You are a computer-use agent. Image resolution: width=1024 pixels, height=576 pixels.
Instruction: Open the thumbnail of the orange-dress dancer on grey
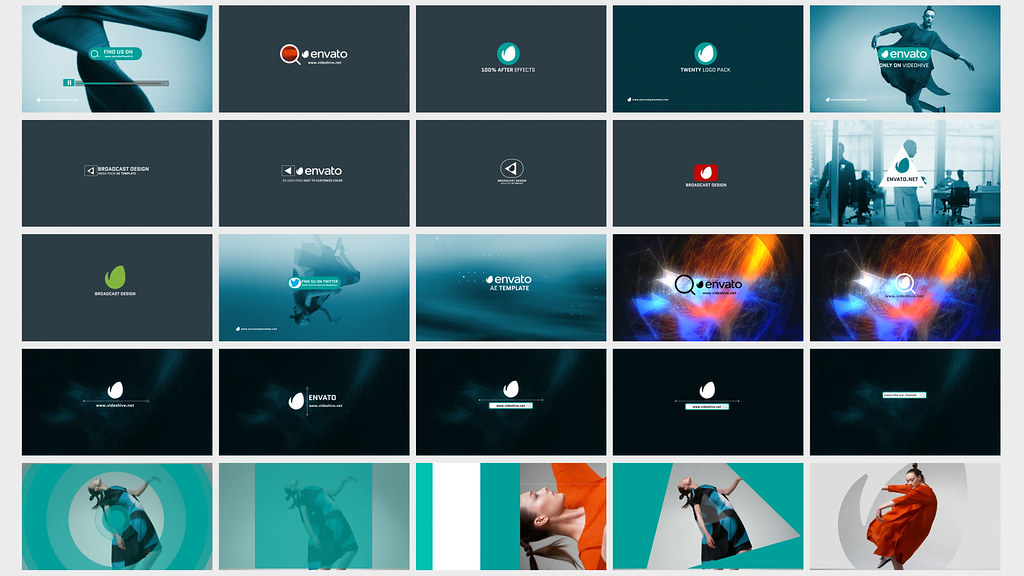905,517
